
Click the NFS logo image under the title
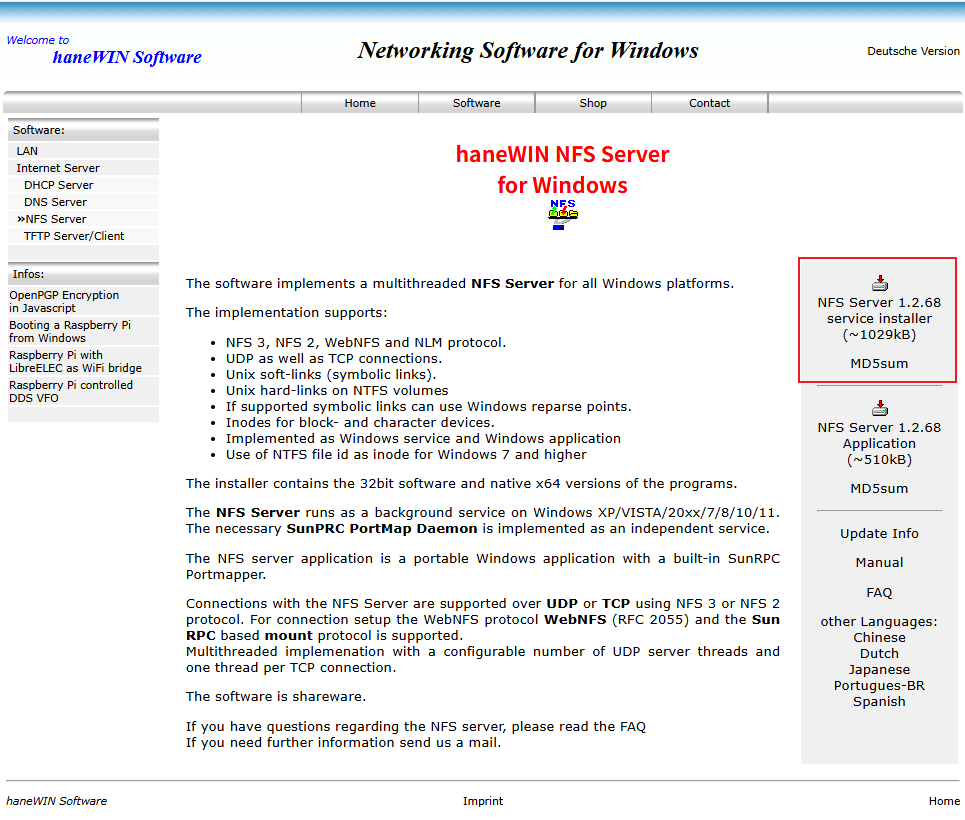(563, 214)
